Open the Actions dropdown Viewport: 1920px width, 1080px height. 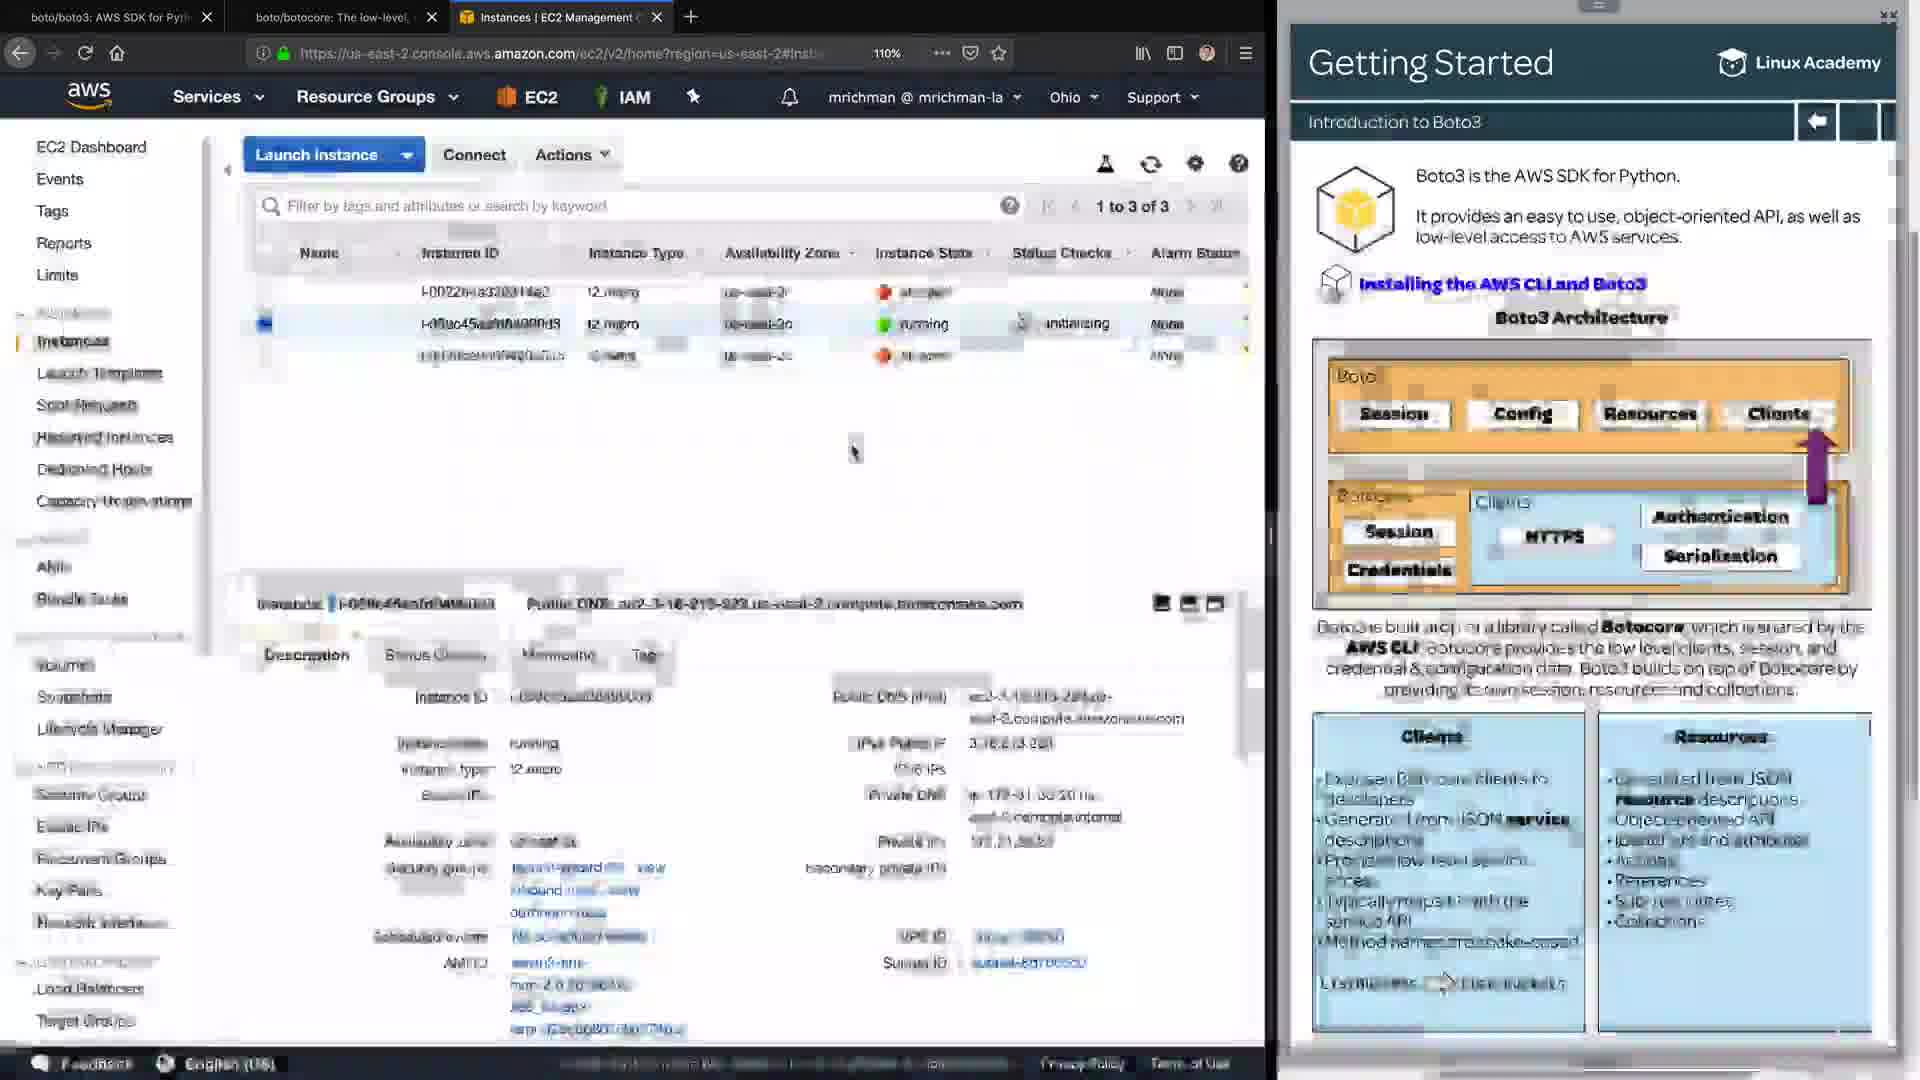(x=572, y=155)
